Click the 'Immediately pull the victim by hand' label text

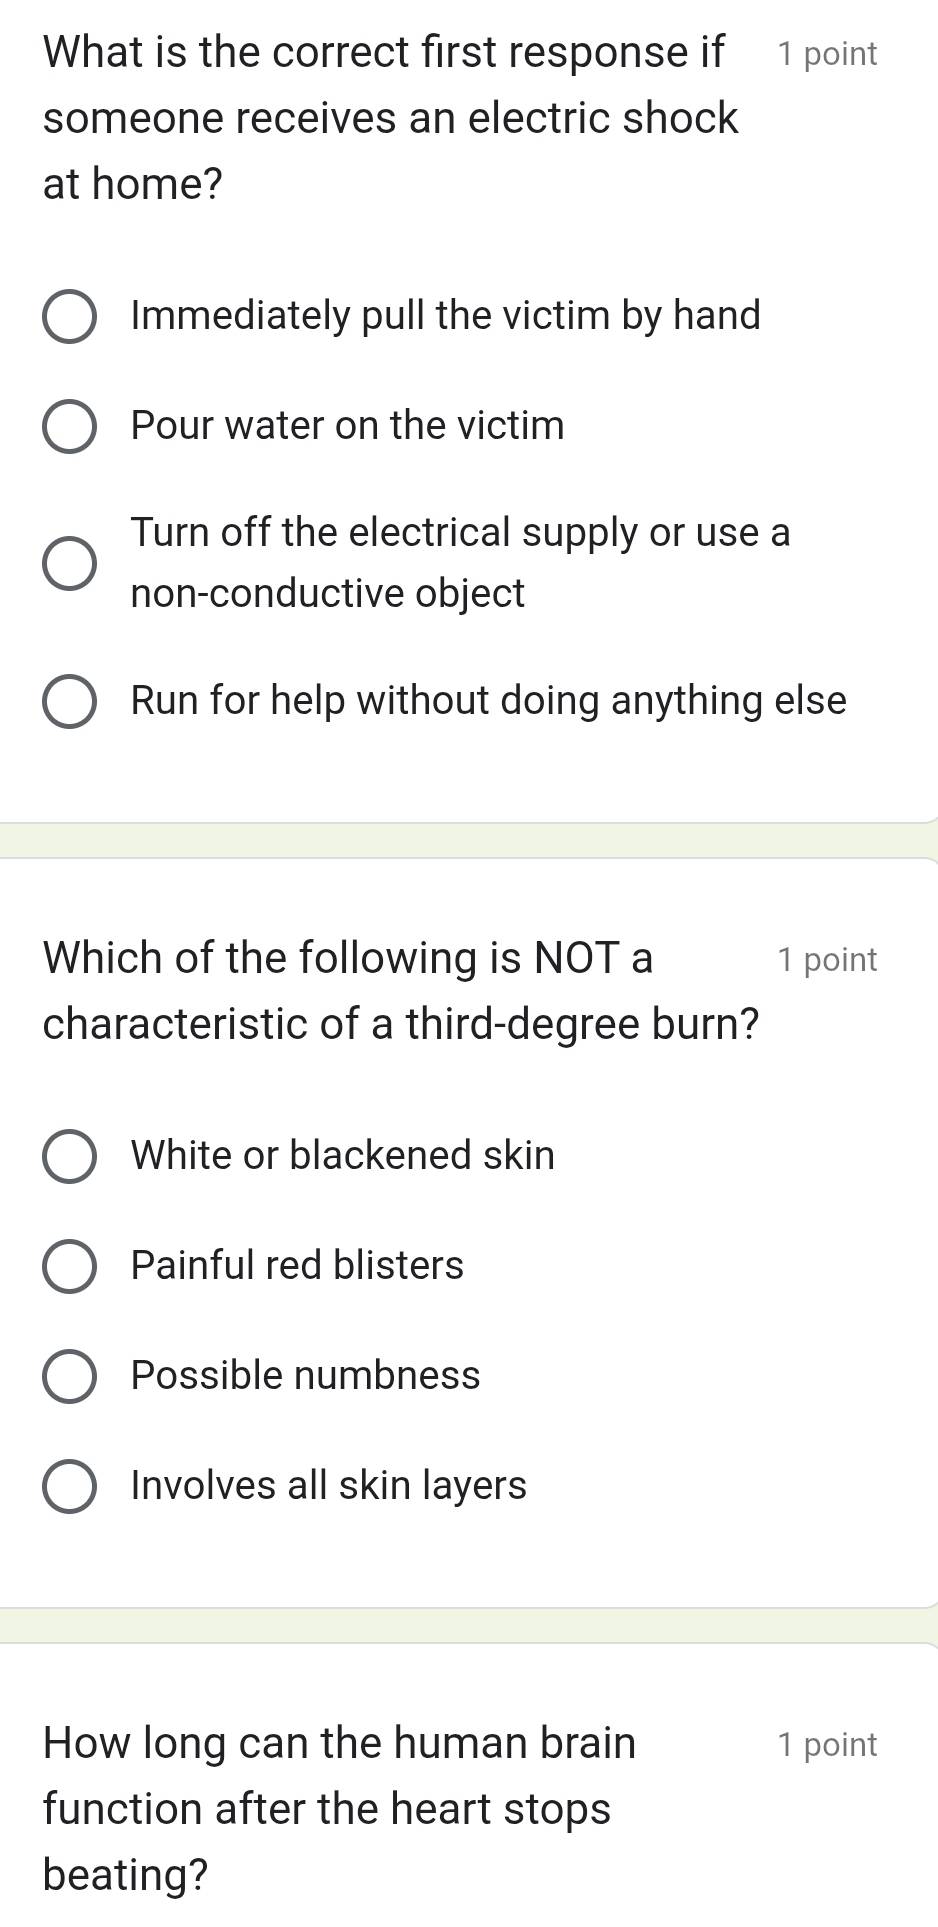[x=446, y=316]
